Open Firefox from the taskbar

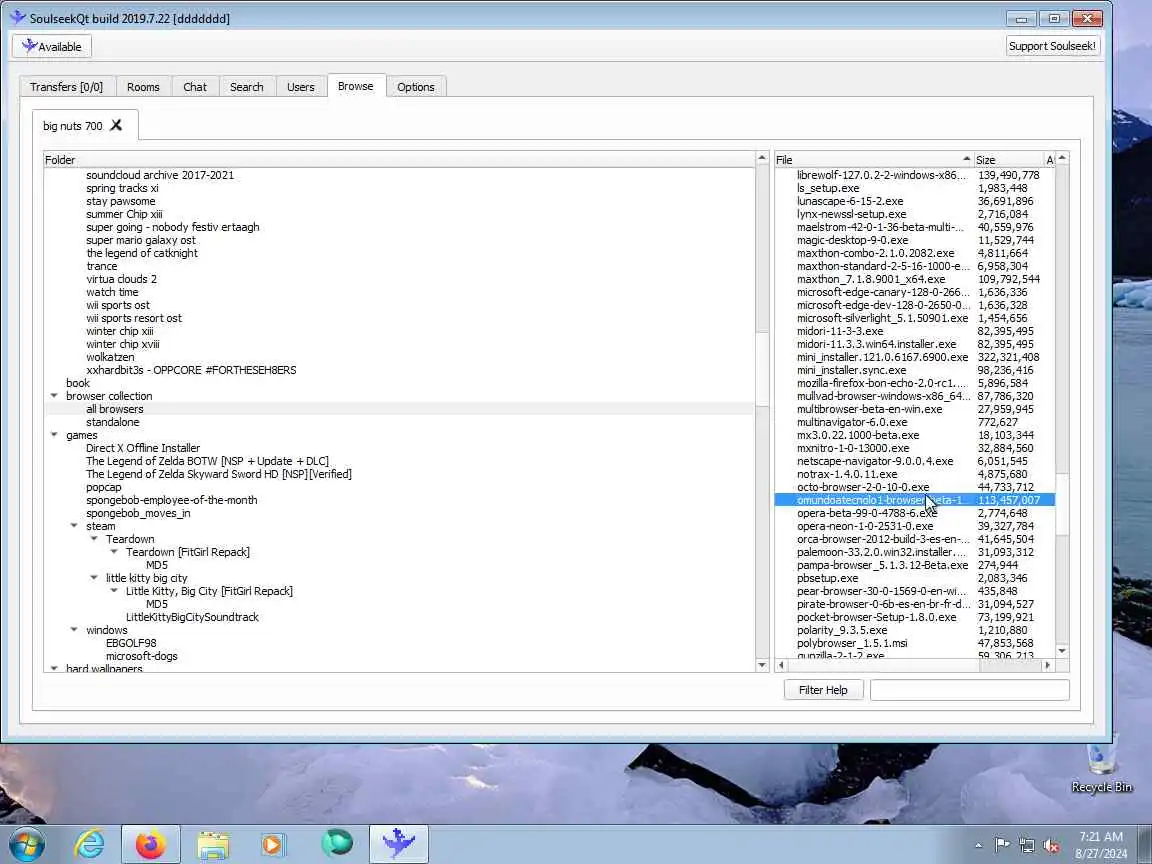tap(151, 844)
